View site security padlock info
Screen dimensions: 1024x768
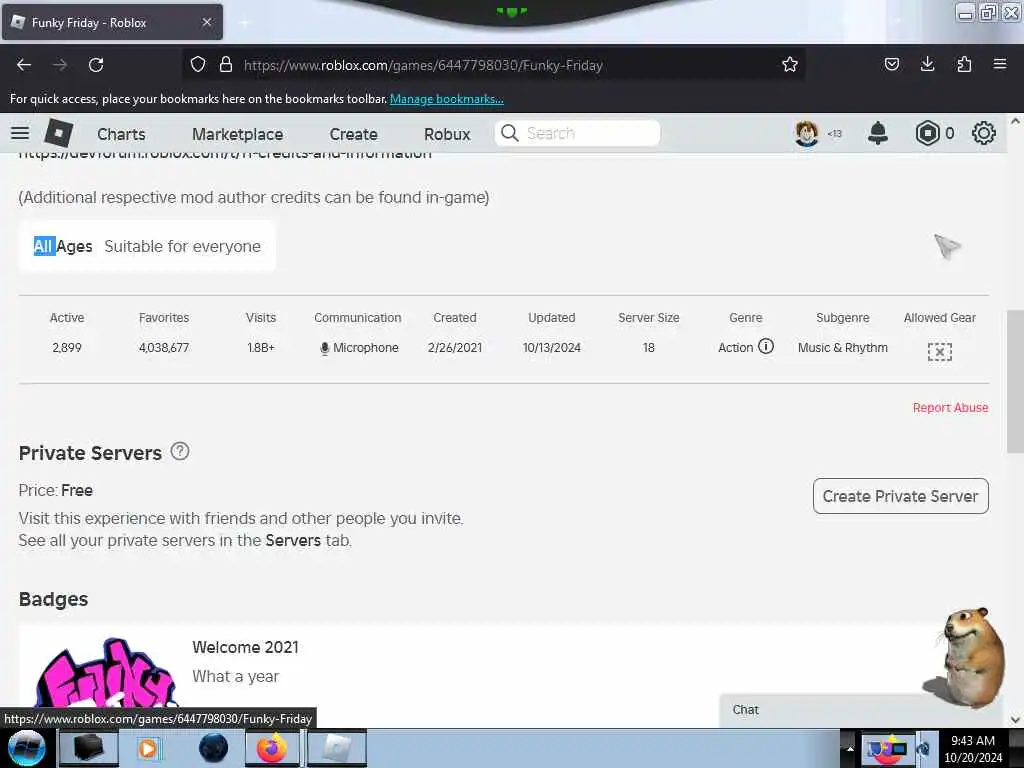click(x=226, y=64)
